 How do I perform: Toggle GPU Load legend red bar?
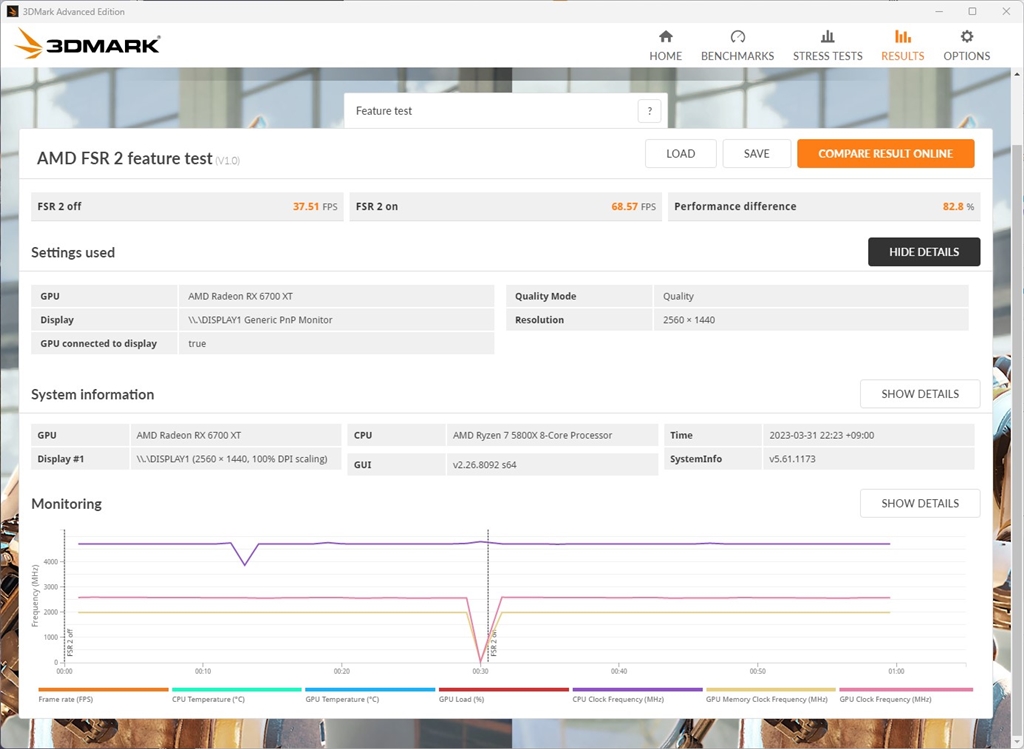point(504,690)
